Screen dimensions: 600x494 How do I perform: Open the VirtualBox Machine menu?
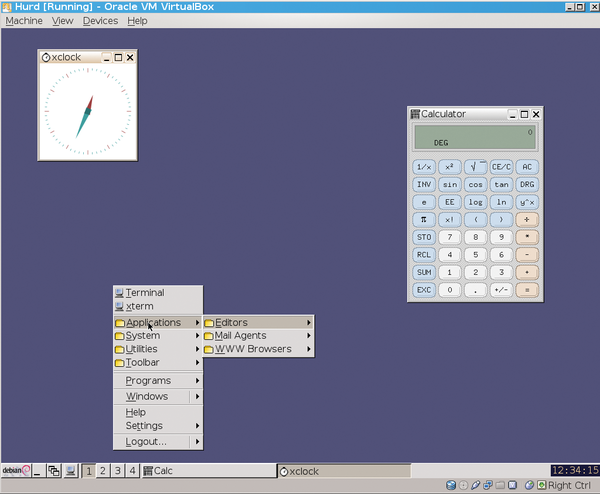tap(24, 21)
